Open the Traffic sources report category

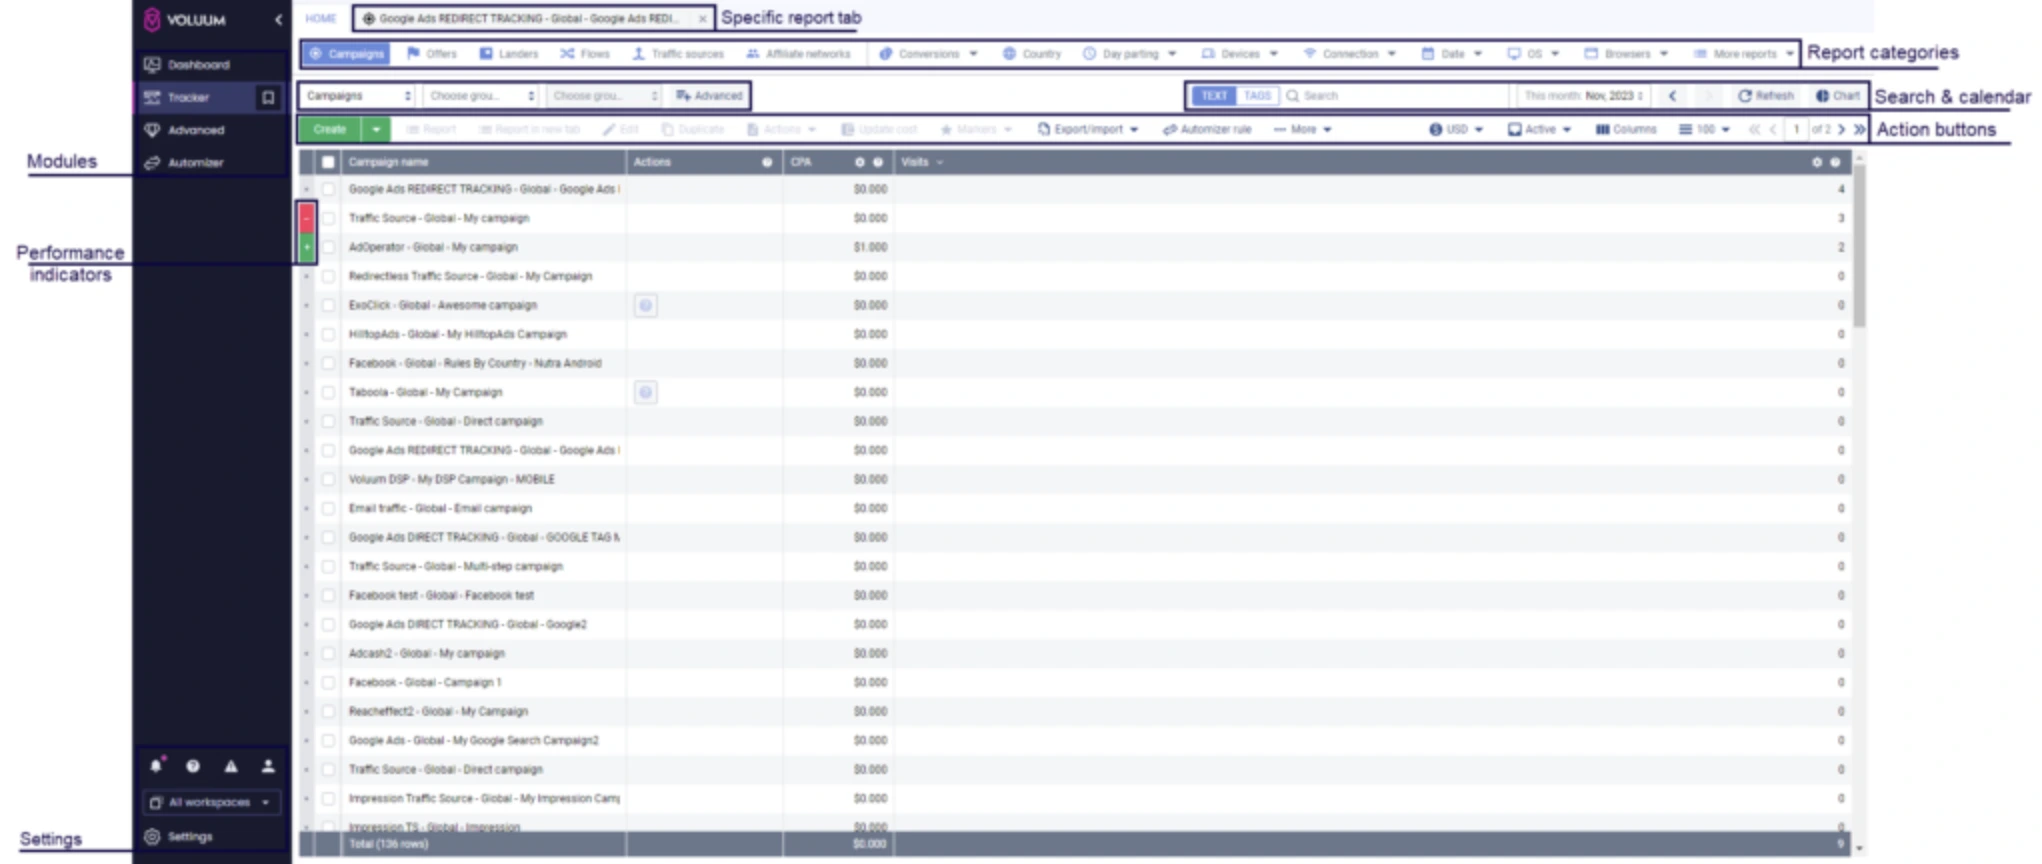coord(678,54)
